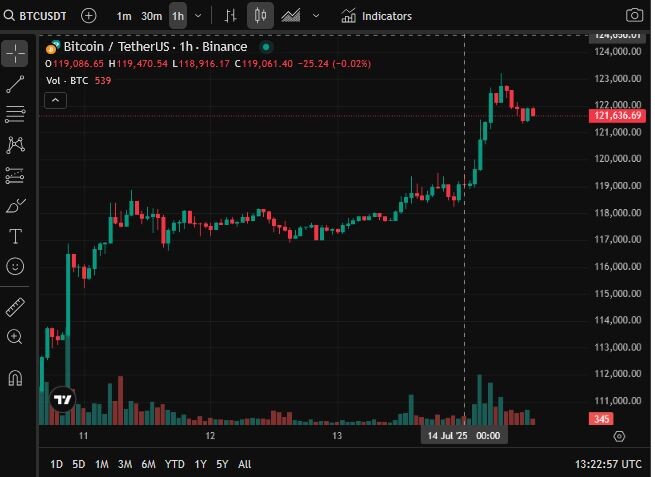Screen dimensions: 655x477
Task: Take a chart snapshot with camera icon
Action: pos(634,15)
